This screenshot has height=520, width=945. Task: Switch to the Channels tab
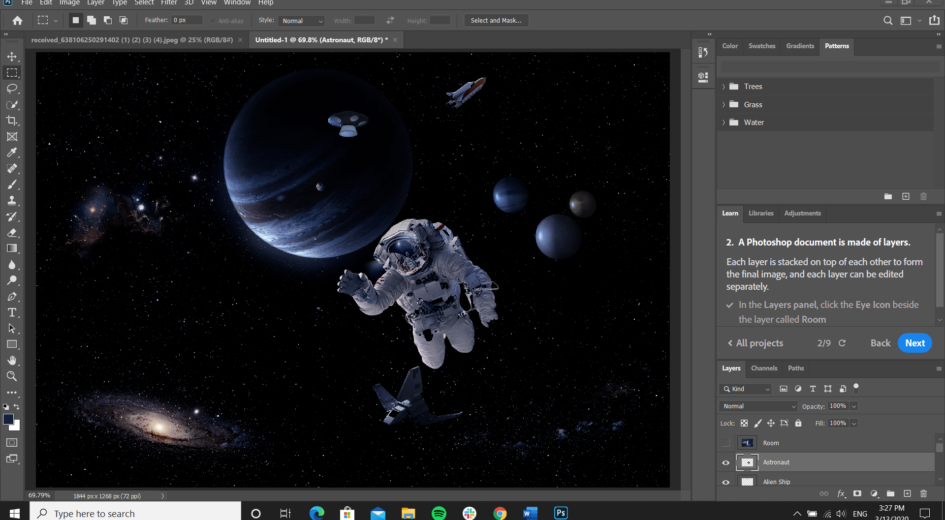click(764, 368)
